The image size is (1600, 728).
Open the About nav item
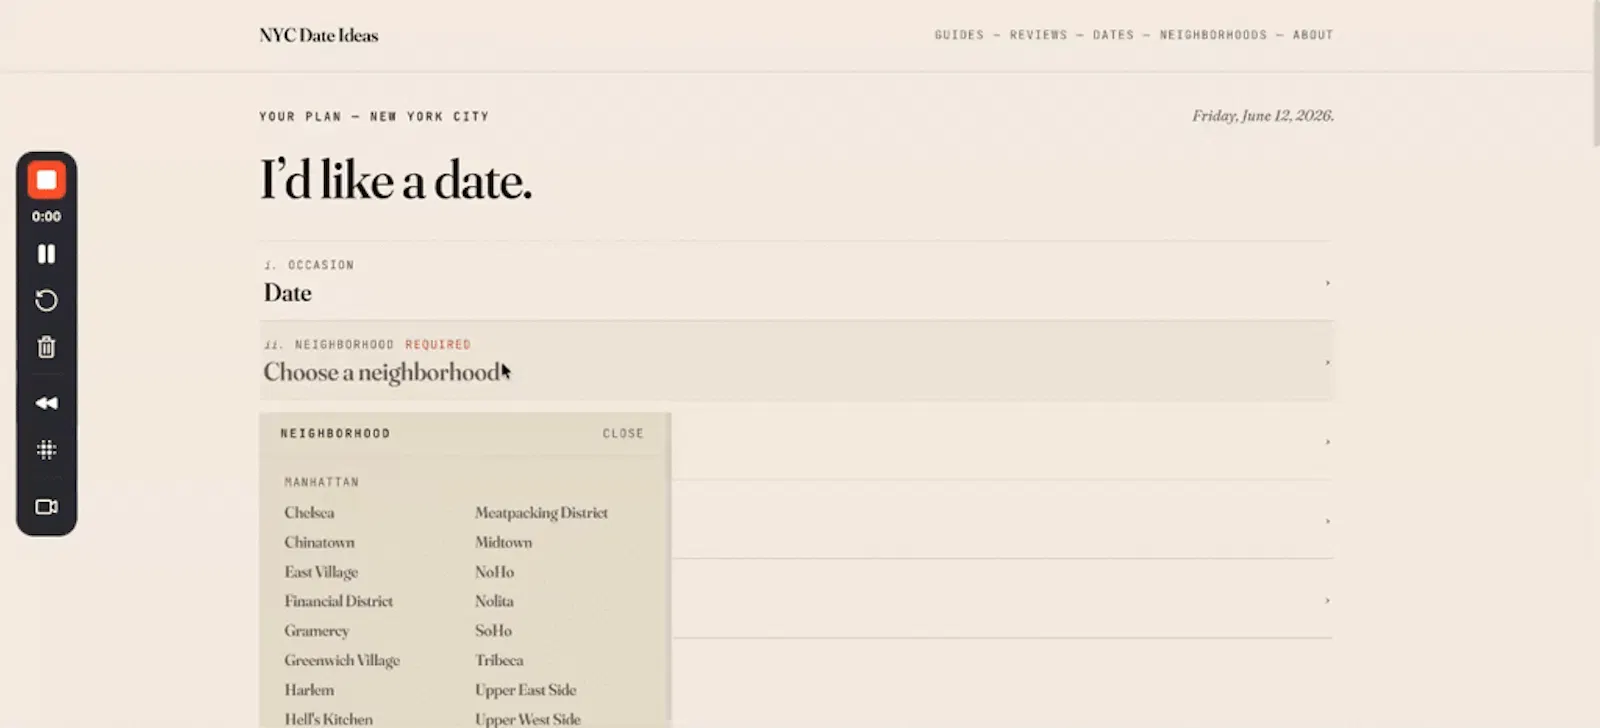coord(1313,35)
